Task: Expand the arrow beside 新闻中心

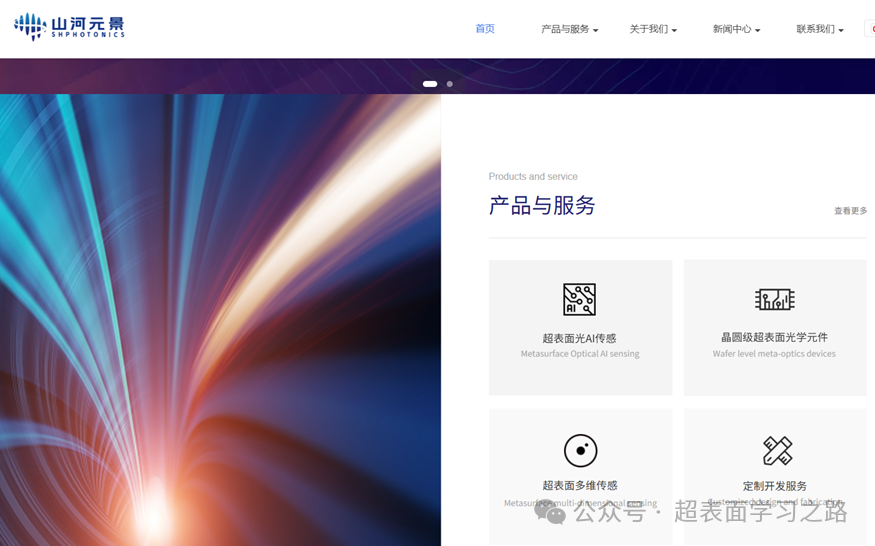Action: (757, 30)
